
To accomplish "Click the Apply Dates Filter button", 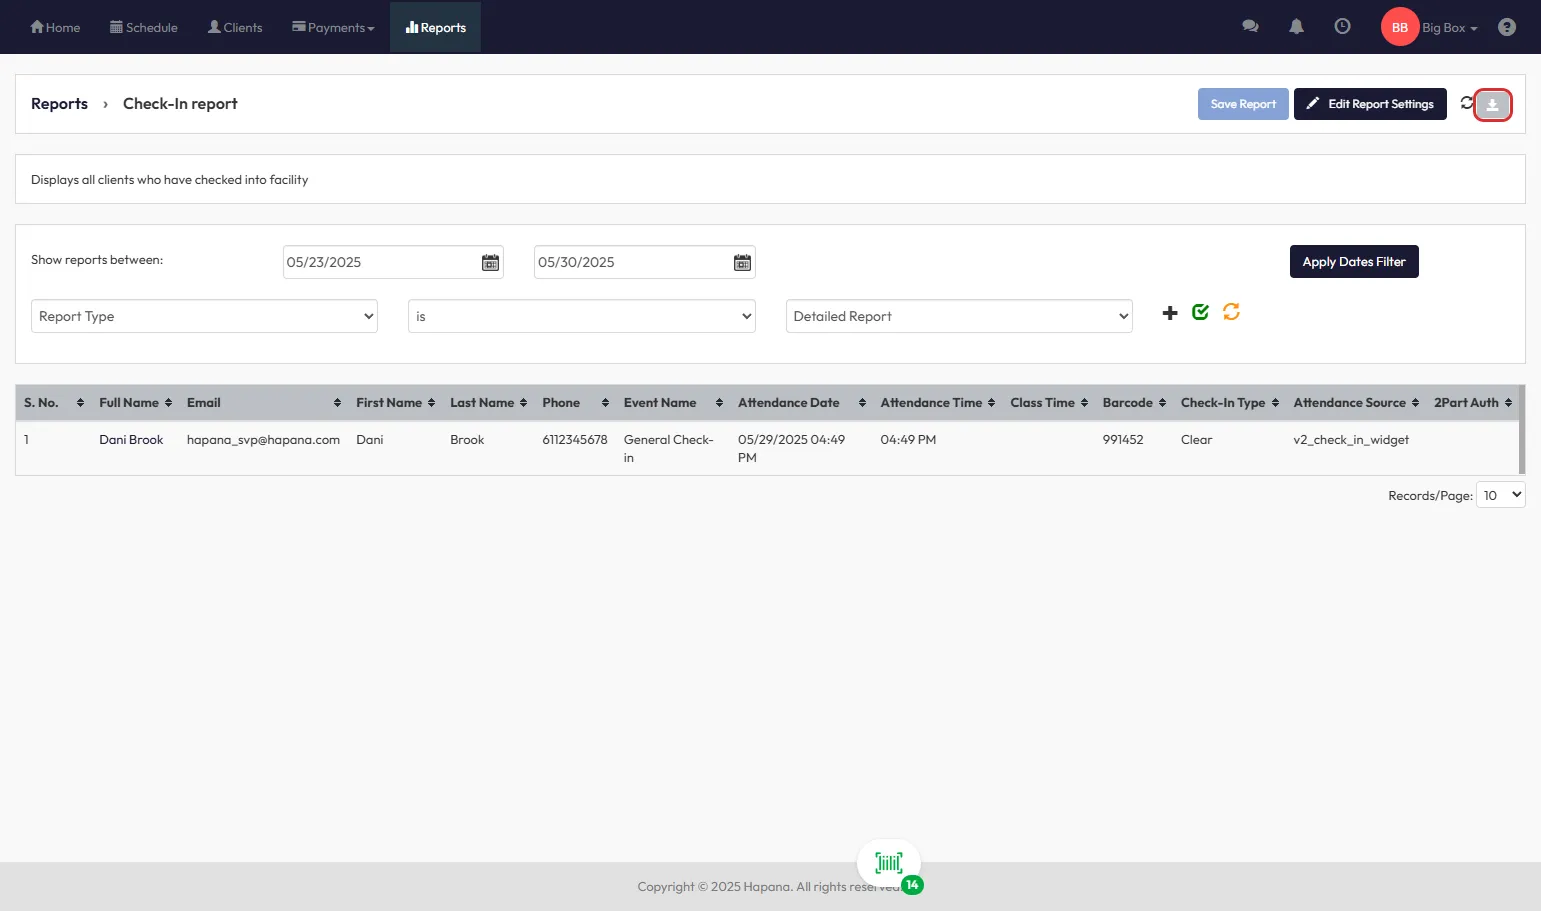I will point(1353,262).
